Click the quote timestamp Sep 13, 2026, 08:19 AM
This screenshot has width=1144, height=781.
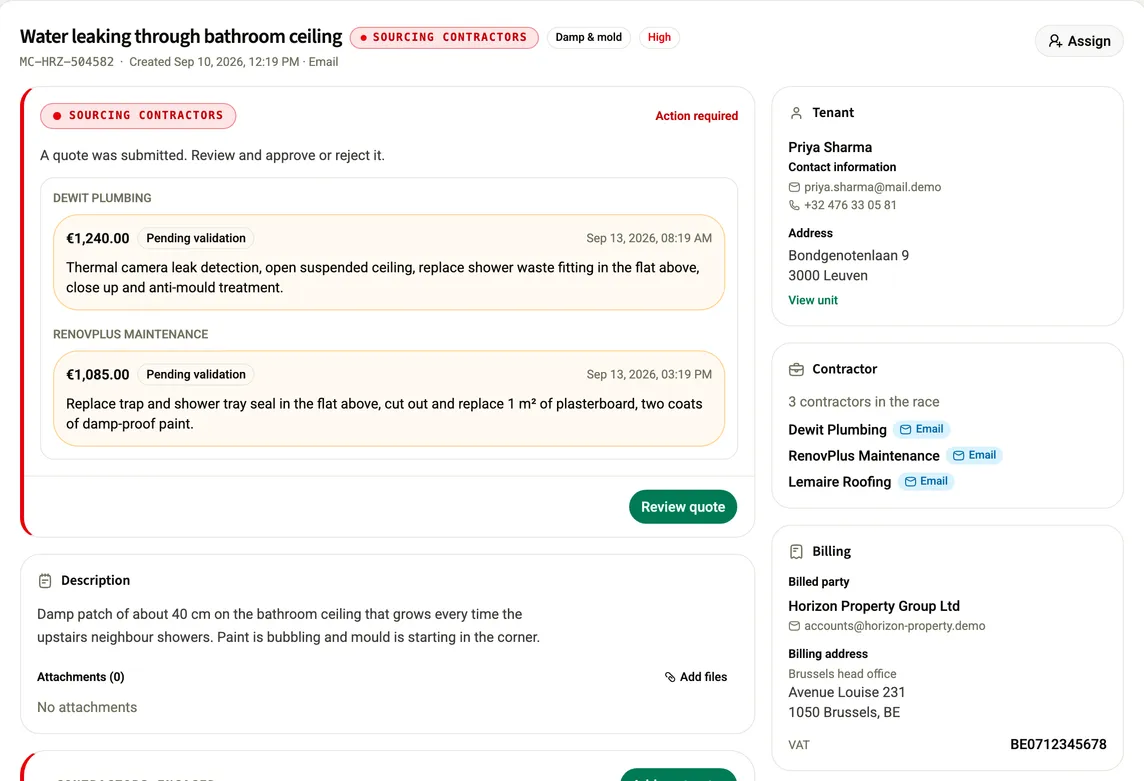click(x=649, y=238)
